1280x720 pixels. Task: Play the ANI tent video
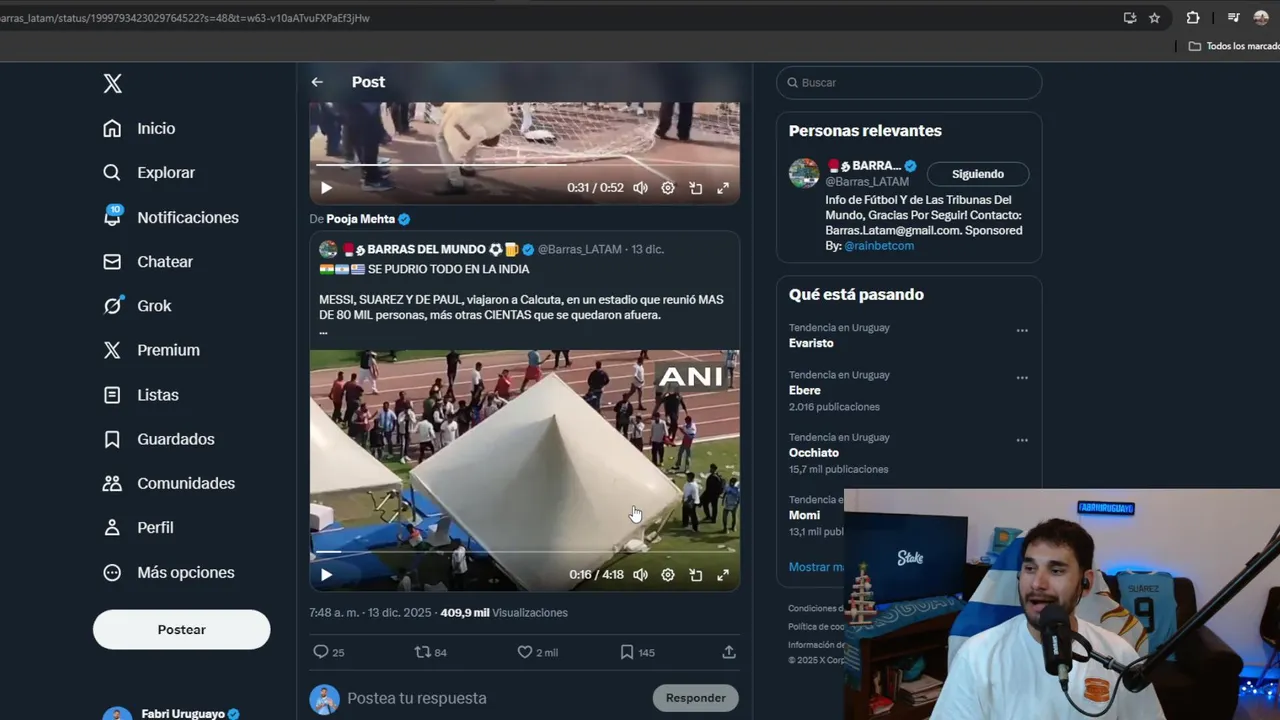pyautogui.click(x=326, y=575)
